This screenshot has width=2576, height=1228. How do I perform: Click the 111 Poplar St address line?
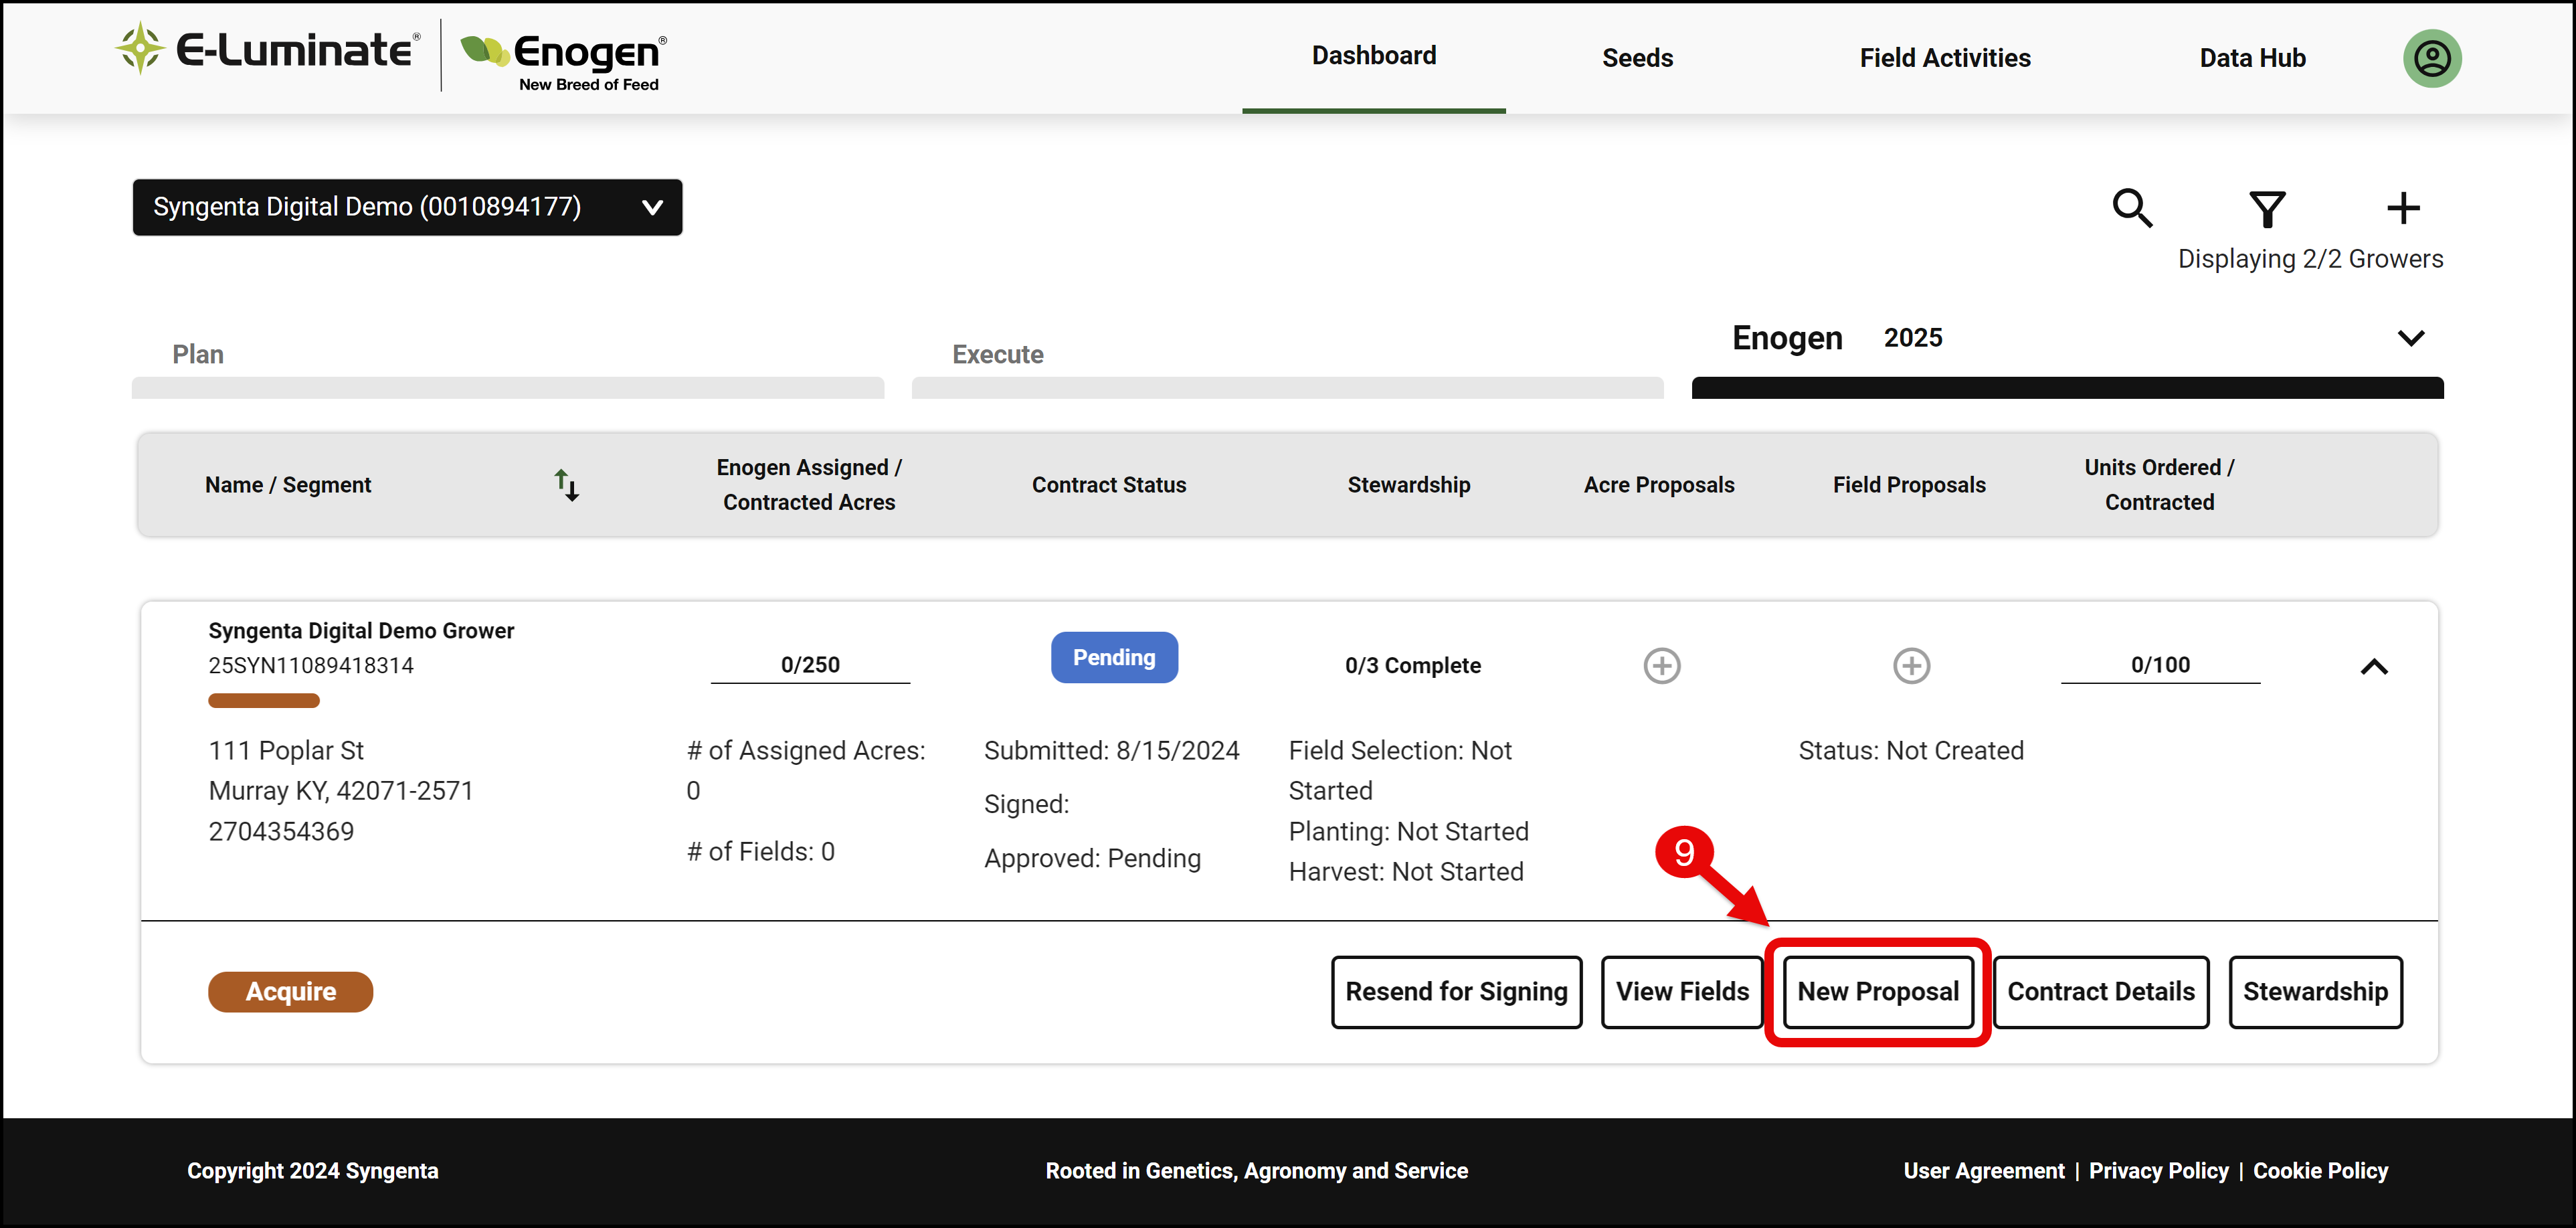[x=286, y=751]
